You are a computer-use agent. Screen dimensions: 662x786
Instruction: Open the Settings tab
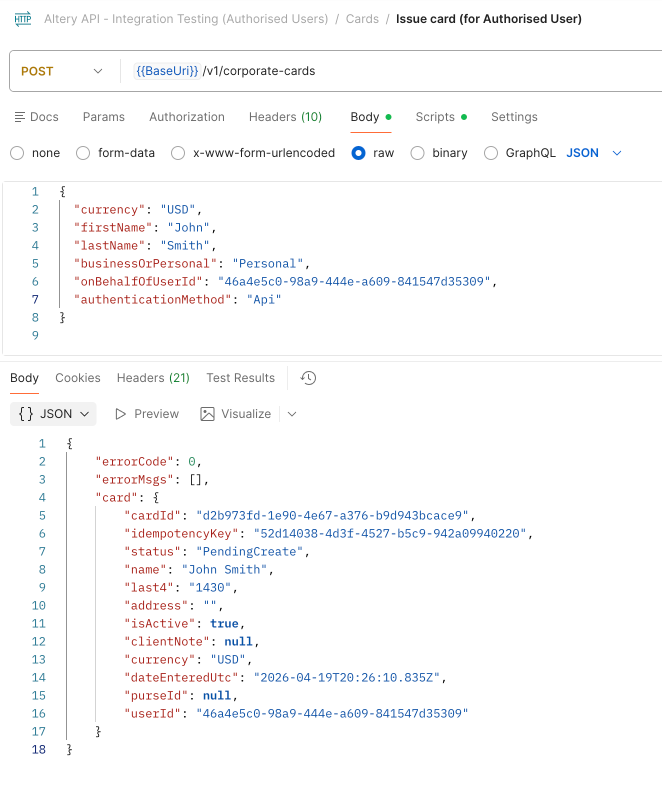coord(514,117)
